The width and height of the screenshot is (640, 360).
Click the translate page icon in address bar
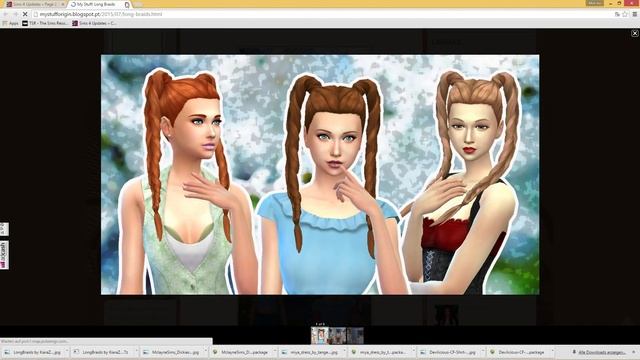pyautogui.click(x=617, y=14)
